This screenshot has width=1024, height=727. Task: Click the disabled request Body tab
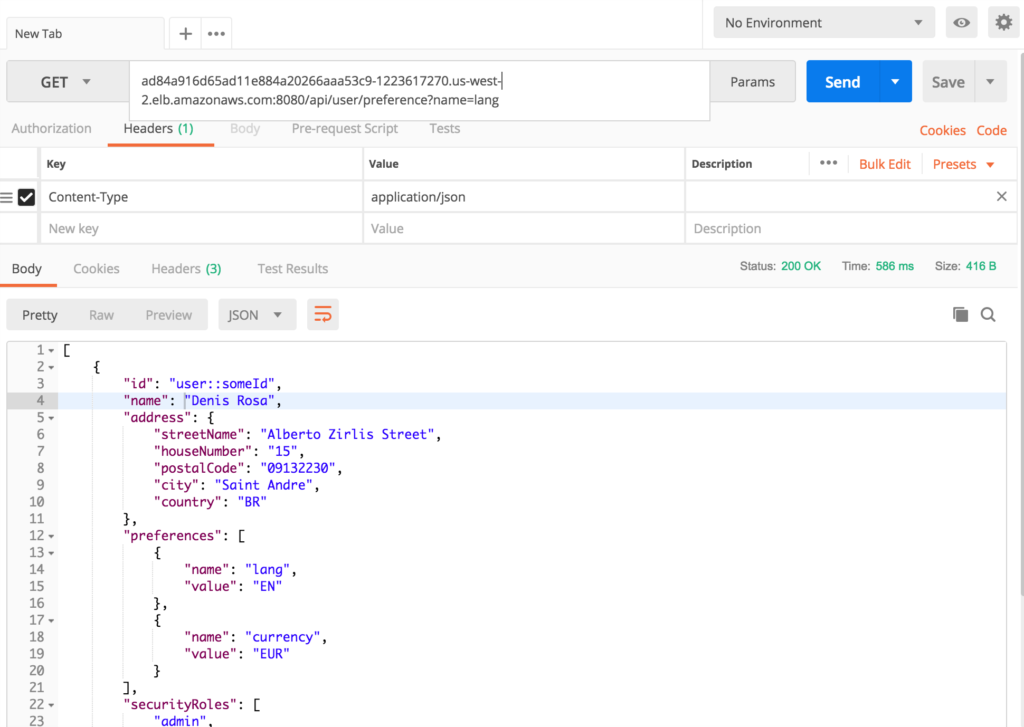pos(245,129)
